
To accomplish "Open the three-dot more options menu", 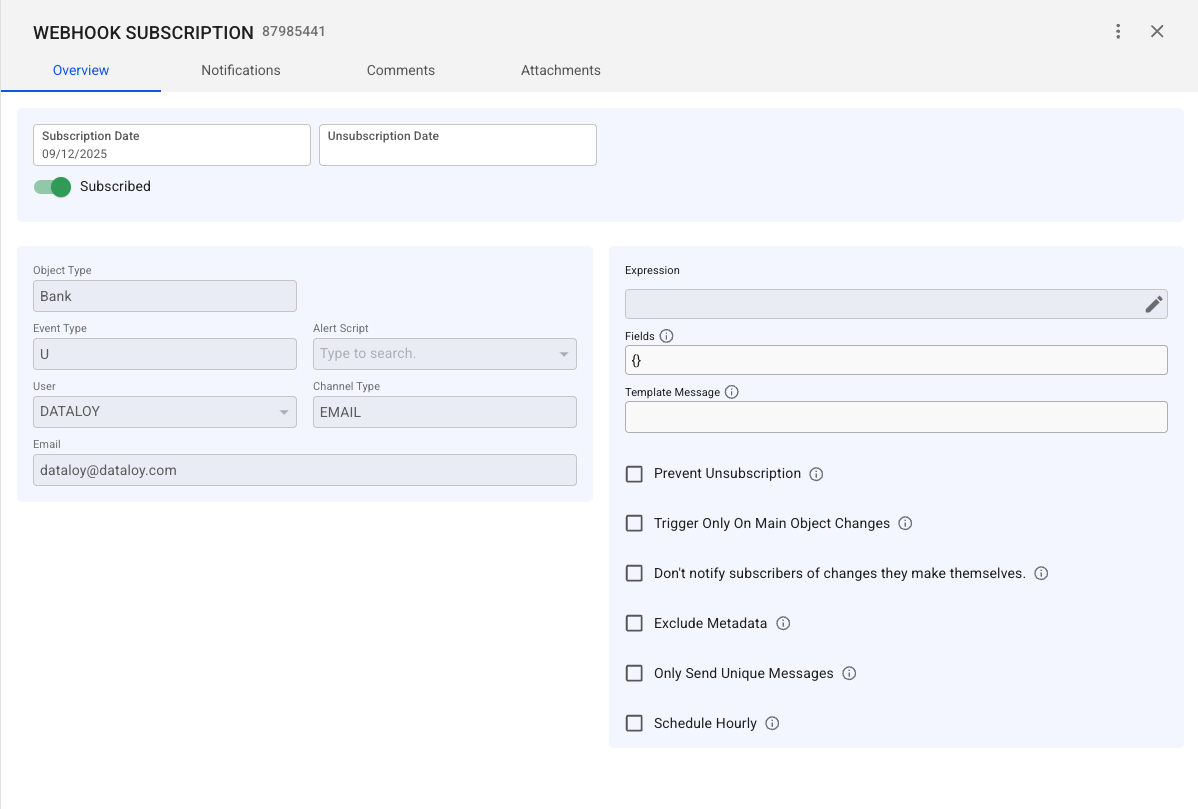I will click(x=1118, y=31).
